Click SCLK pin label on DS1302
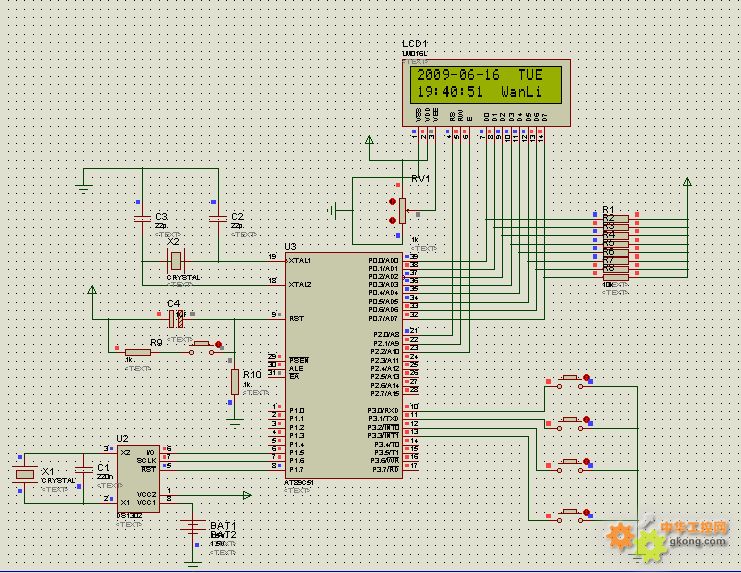Viewport: 741px width, 573px height. click(146, 461)
